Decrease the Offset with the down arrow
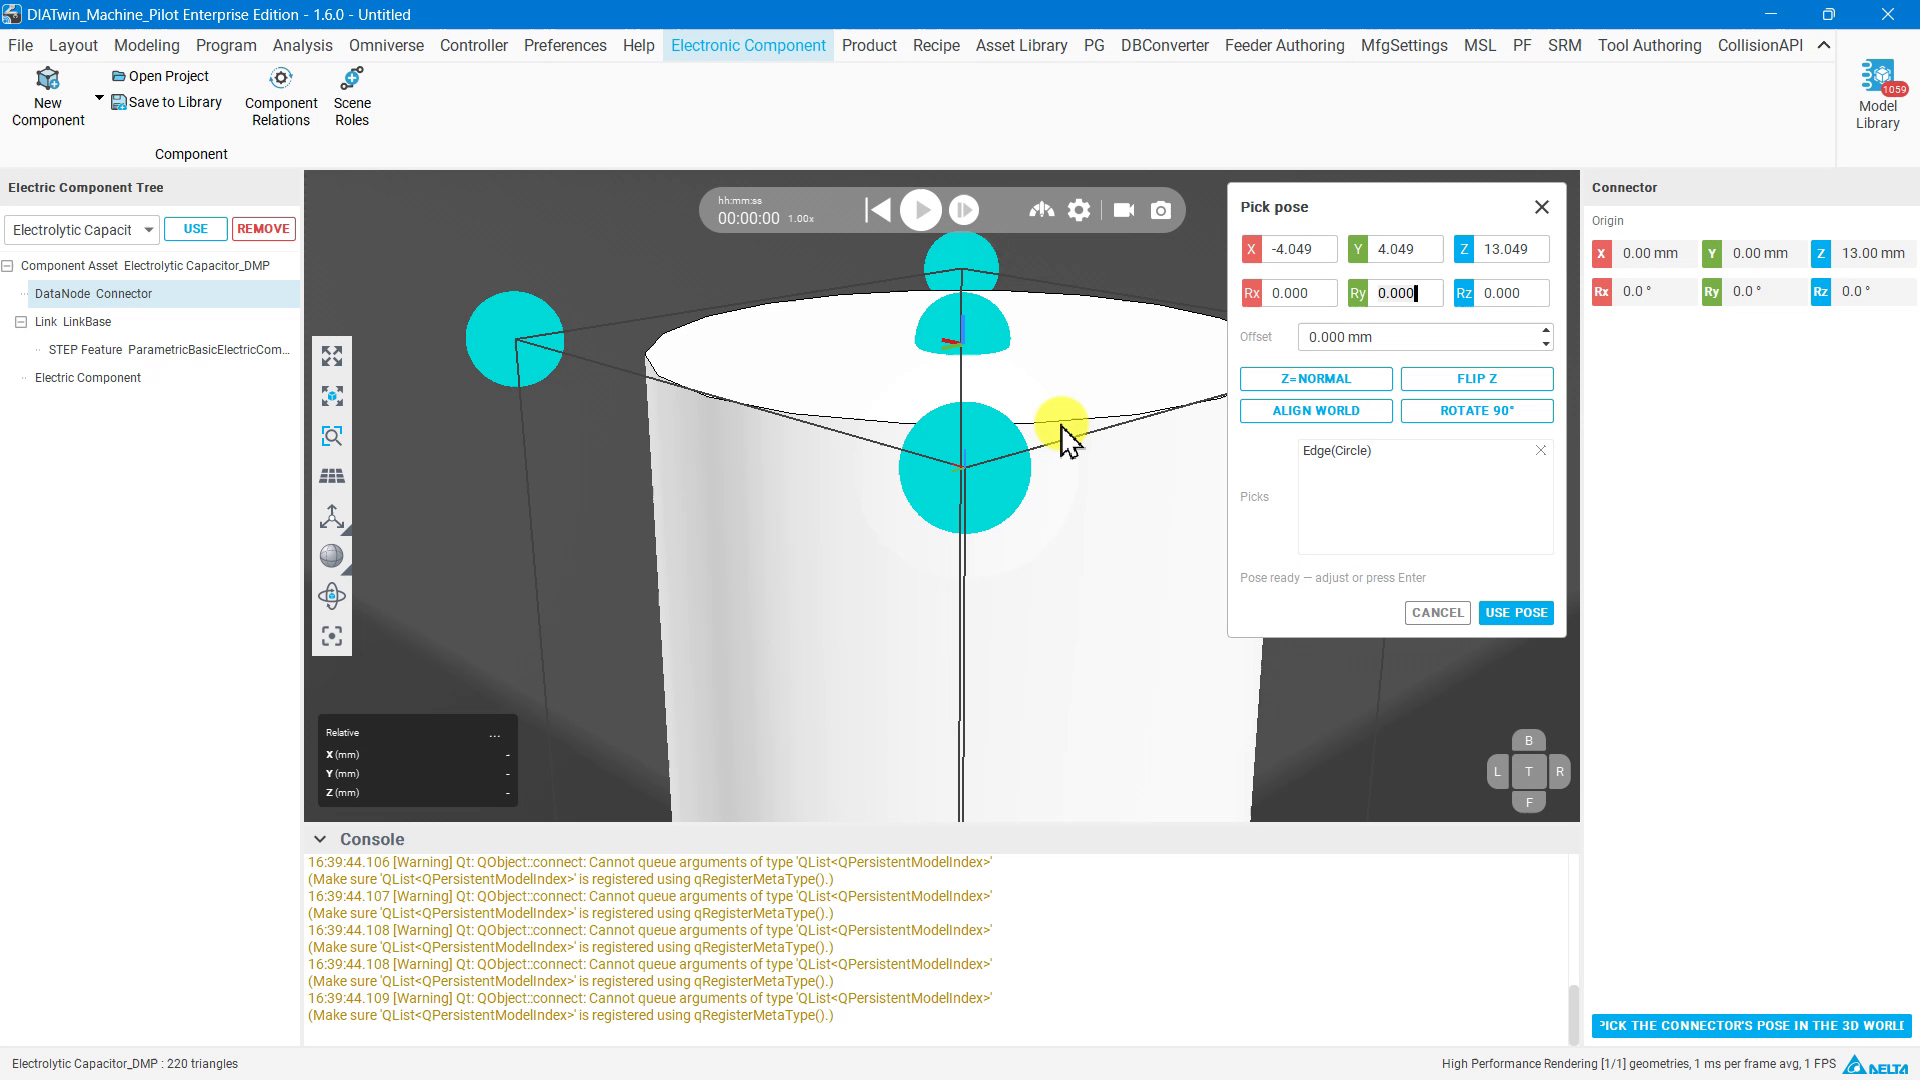Viewport: 1920px width, 1080px height. pyautogui.click(x=1546, y=344)
